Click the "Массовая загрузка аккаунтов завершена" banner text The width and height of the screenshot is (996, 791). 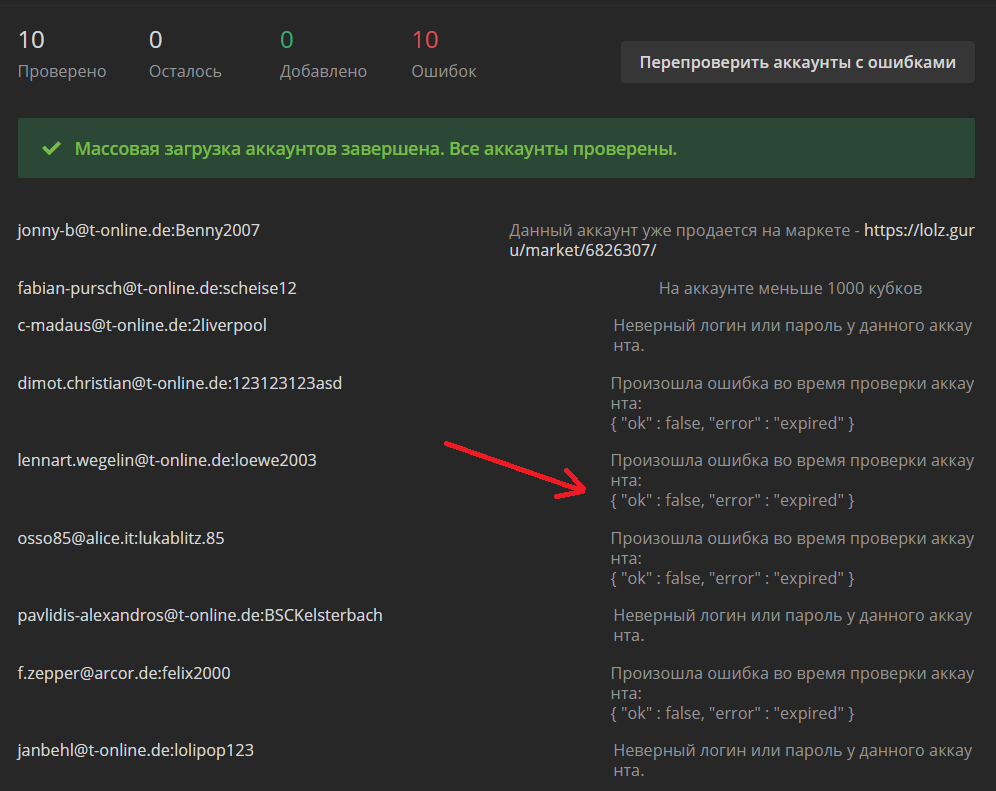376,149
